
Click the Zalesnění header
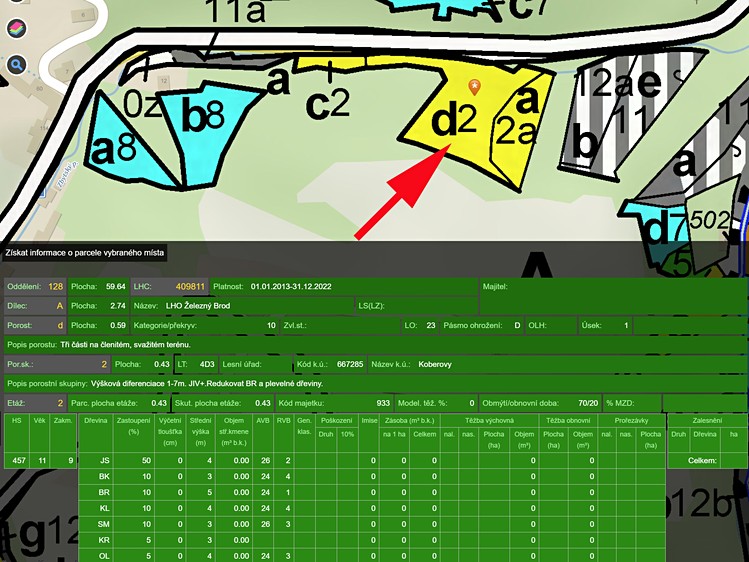click(x=707, y=421)
